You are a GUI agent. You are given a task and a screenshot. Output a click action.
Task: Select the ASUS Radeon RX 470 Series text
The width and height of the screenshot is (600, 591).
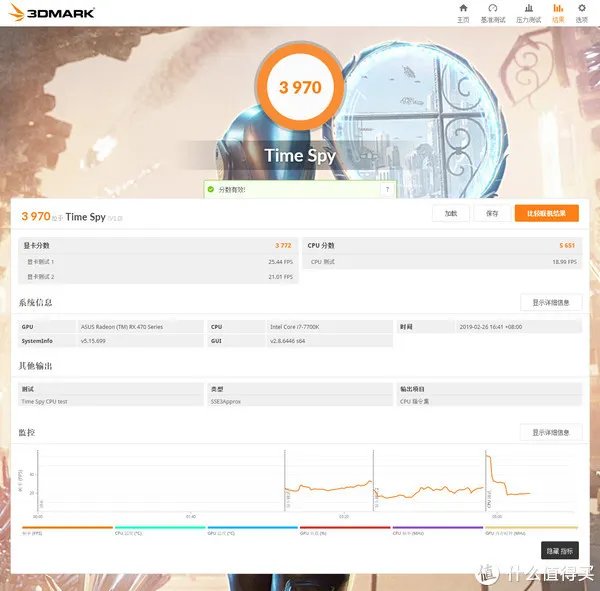[122, 327]
